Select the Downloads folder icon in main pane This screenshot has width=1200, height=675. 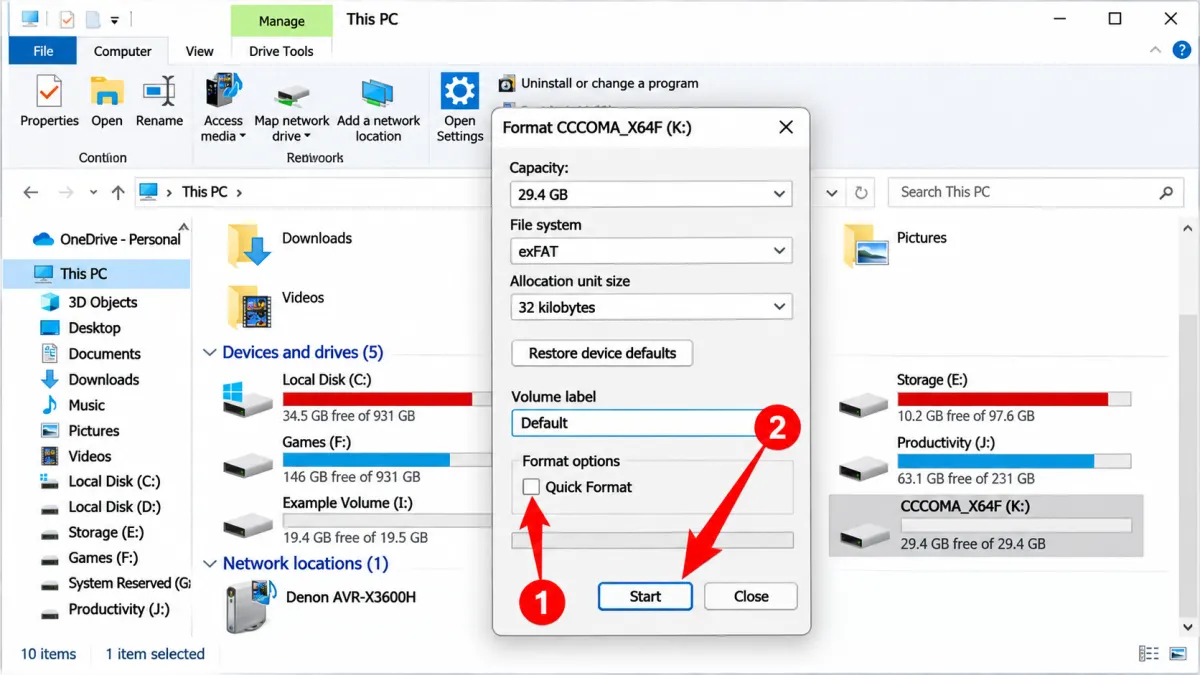pyautogui.click(x=249, y=245)
